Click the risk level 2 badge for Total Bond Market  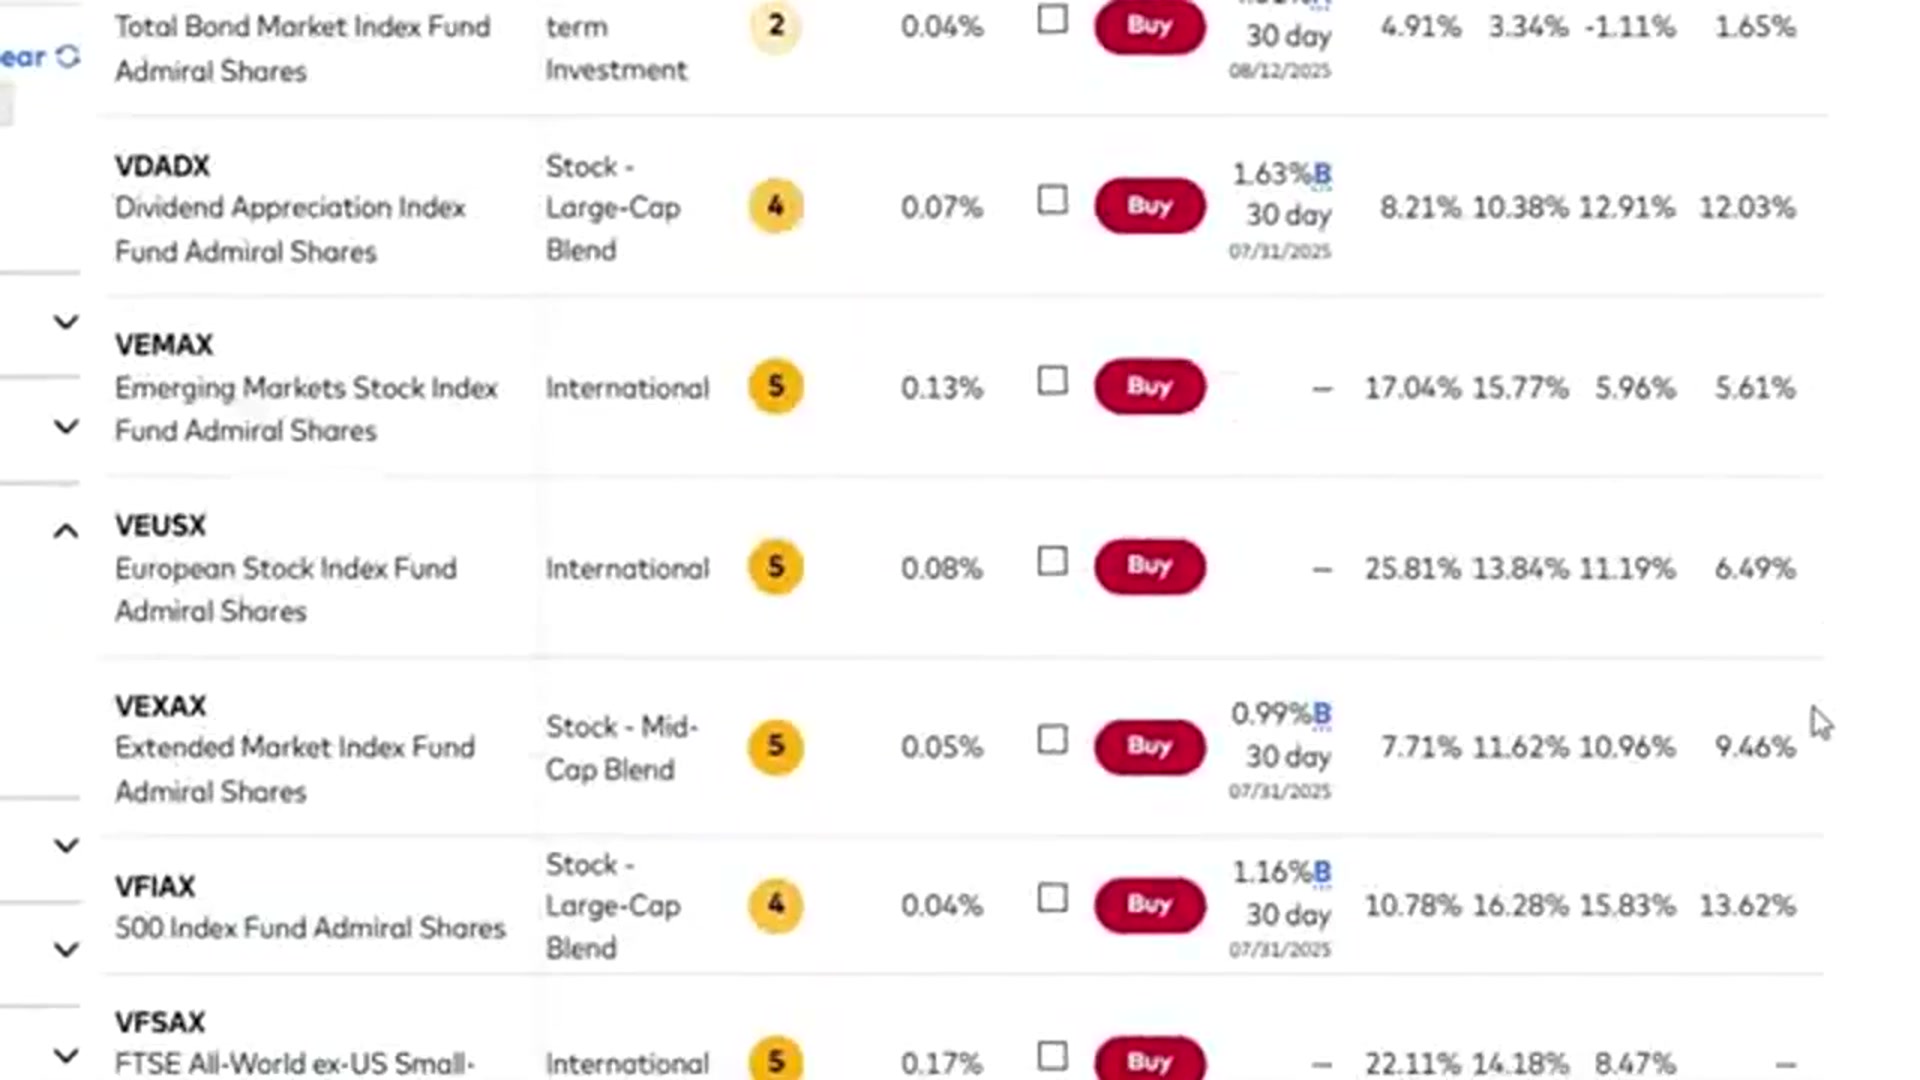[776, 25]
